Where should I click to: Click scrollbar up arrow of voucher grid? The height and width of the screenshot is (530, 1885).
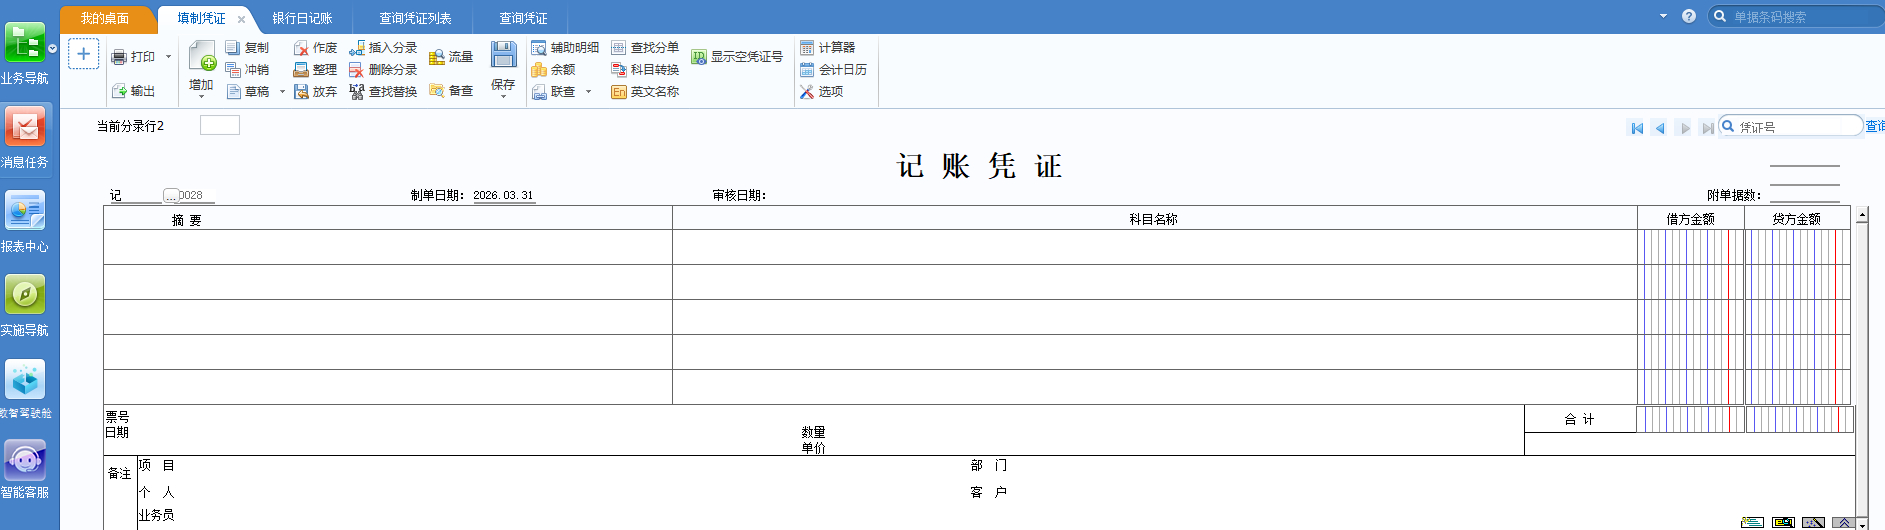(1862, 215)
